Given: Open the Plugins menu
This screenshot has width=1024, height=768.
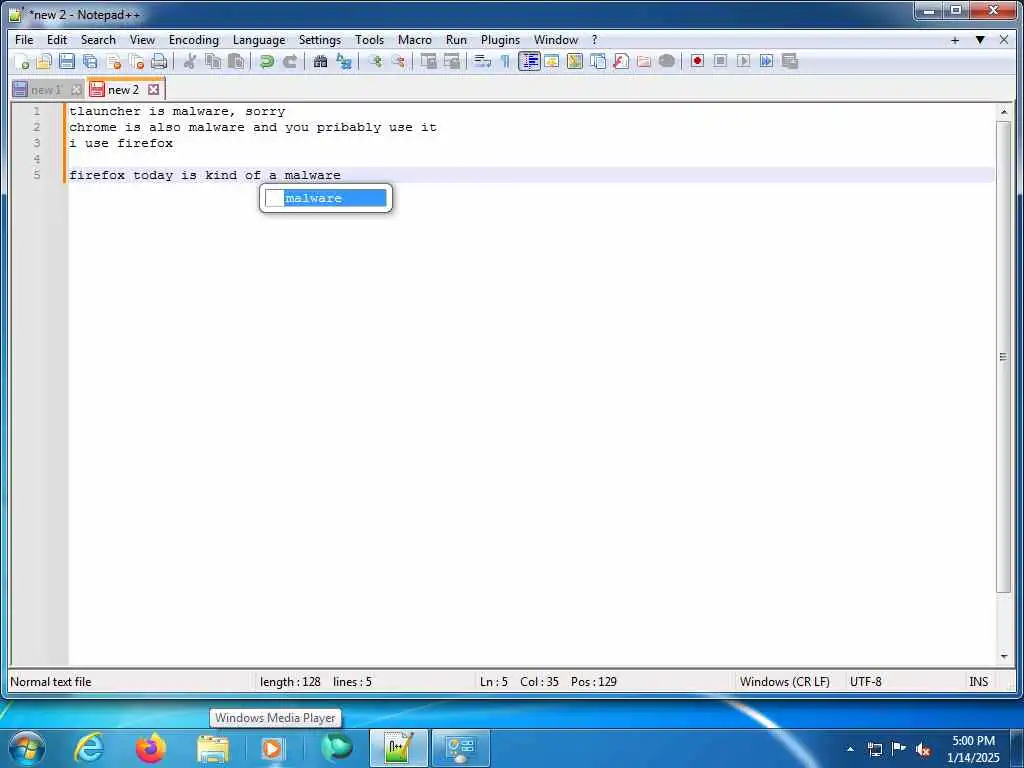Looking at the screenshot, I should (500, 40).
